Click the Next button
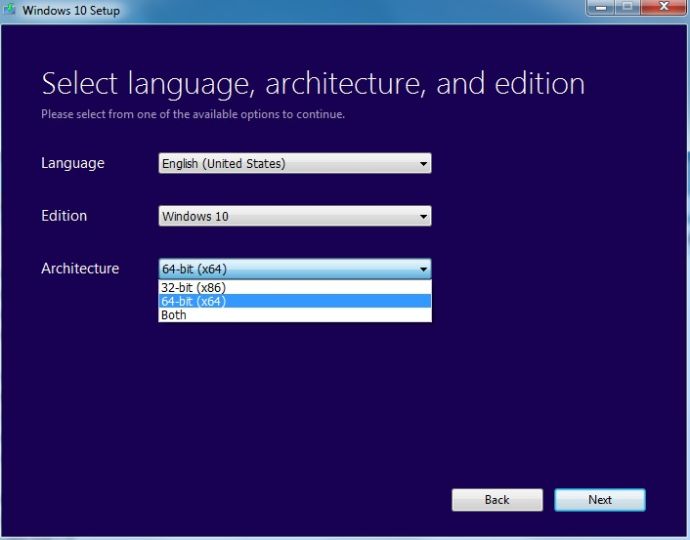 [600, 500]
